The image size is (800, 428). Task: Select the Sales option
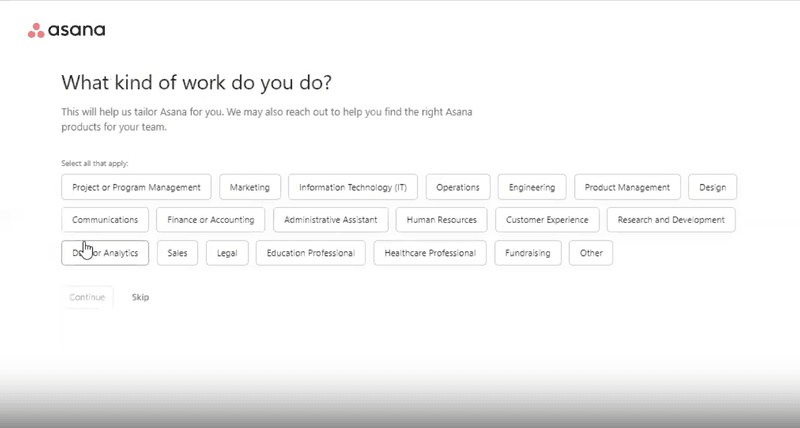(x=177, y=253)
